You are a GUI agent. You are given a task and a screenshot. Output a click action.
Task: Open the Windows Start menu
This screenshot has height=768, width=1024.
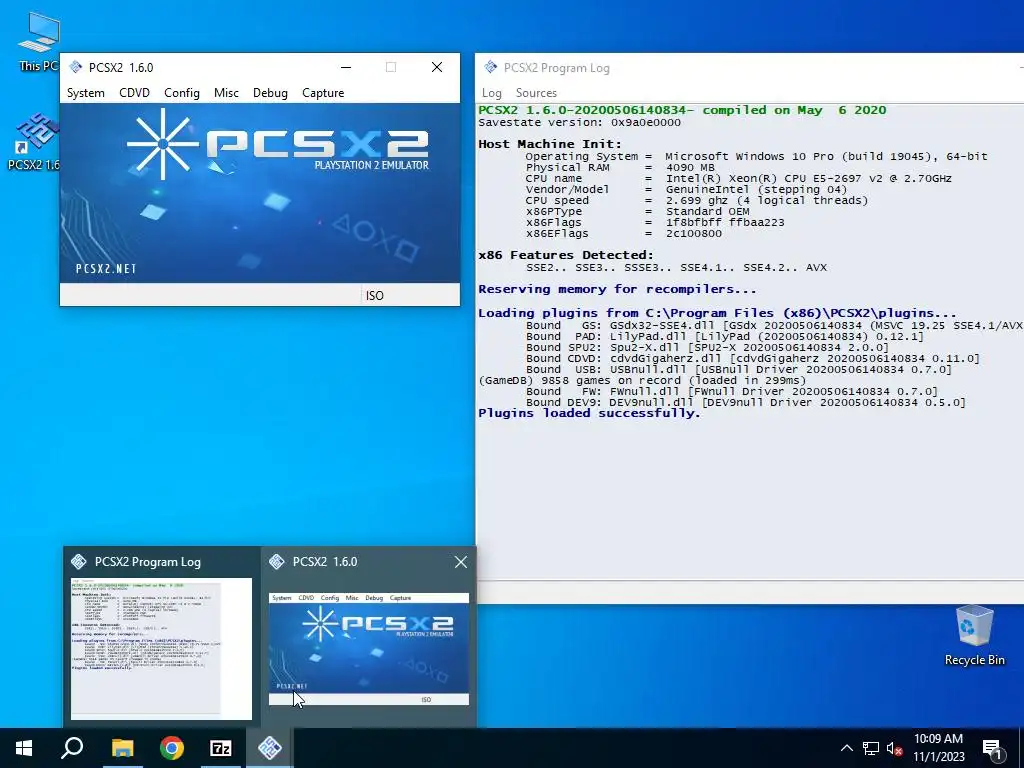pos(24,748)
